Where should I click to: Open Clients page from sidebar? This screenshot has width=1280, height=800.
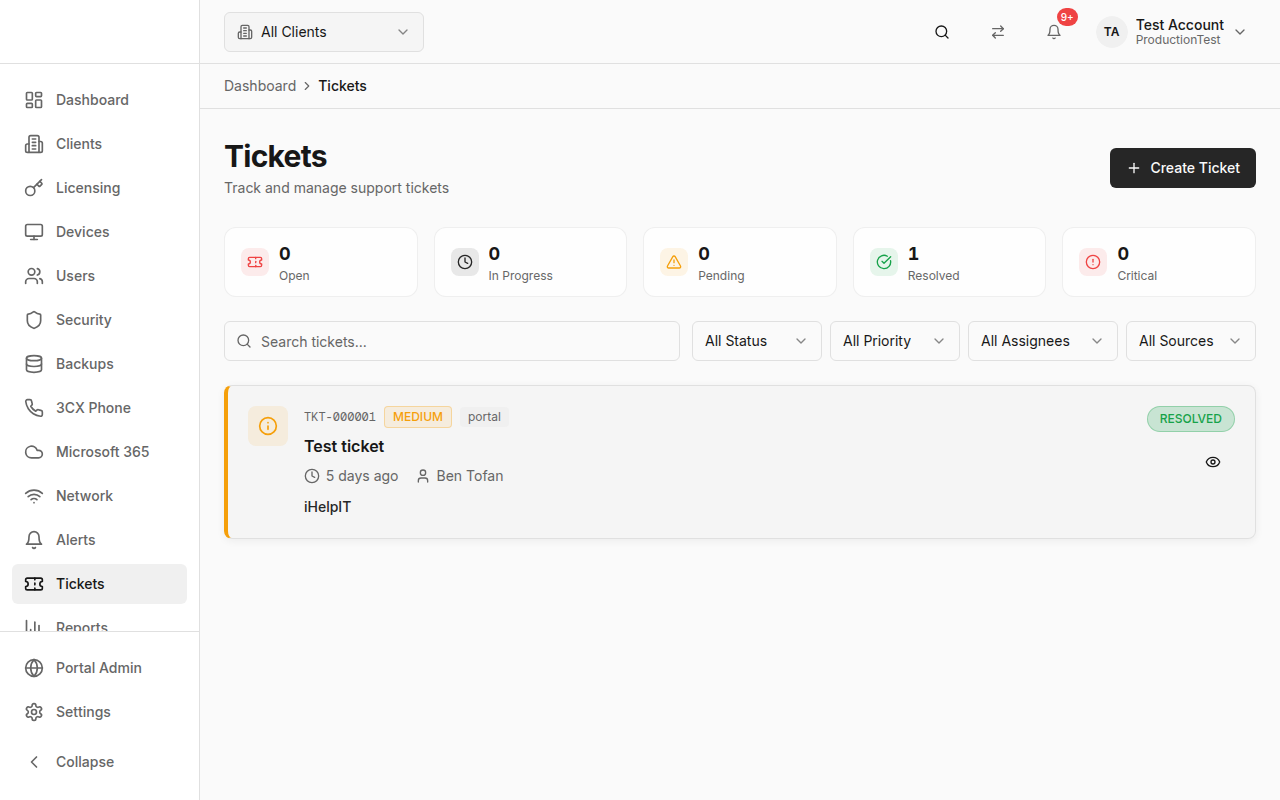click(99, 144)
